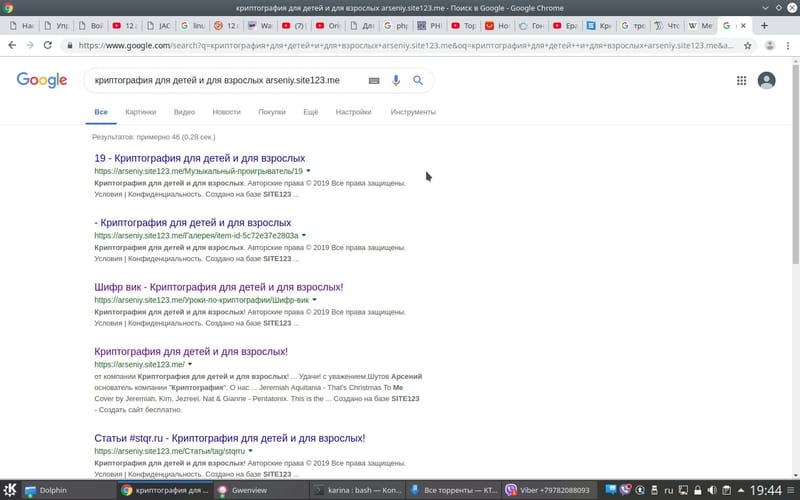The height and width of the screenshot is (500, 800).
Task: Click the clock showing 19:44
Action: click(765, 490)
